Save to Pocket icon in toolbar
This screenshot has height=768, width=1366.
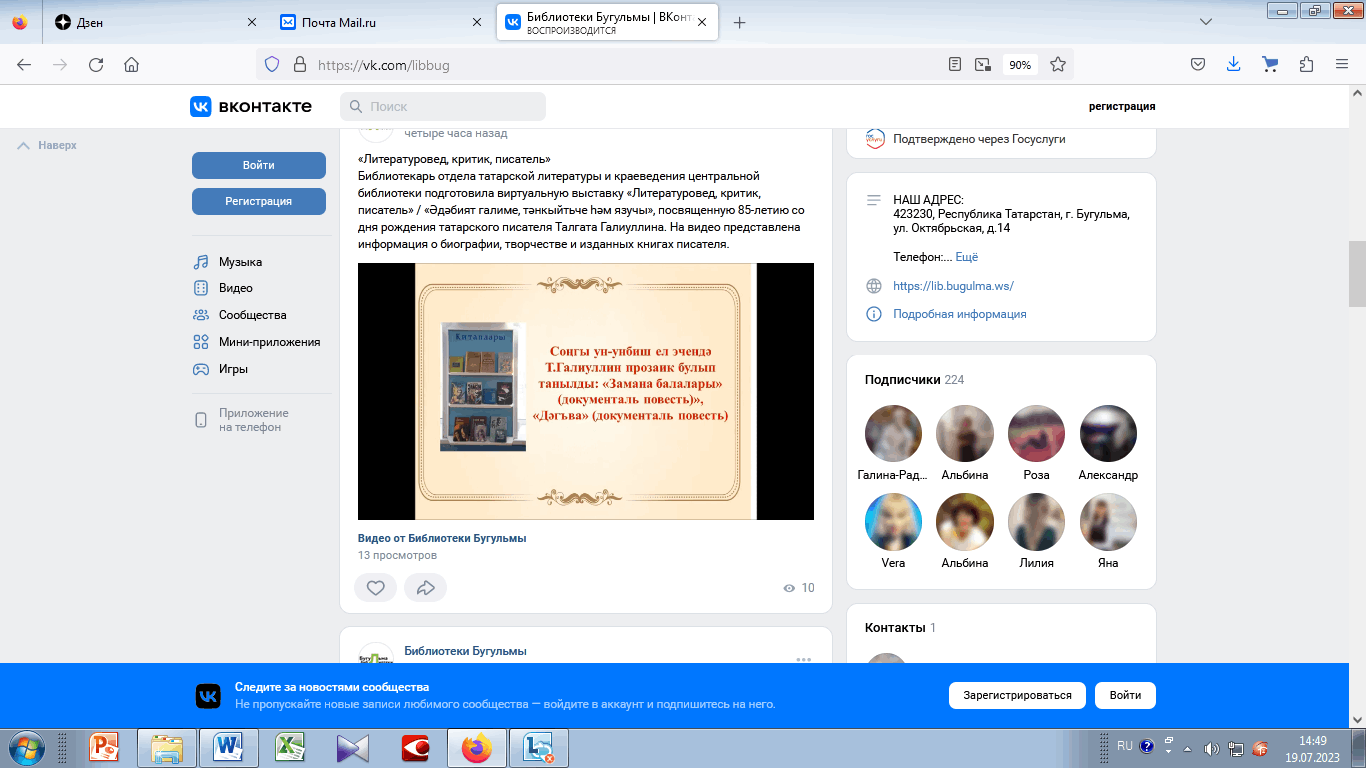click(x=1197, y=64)
